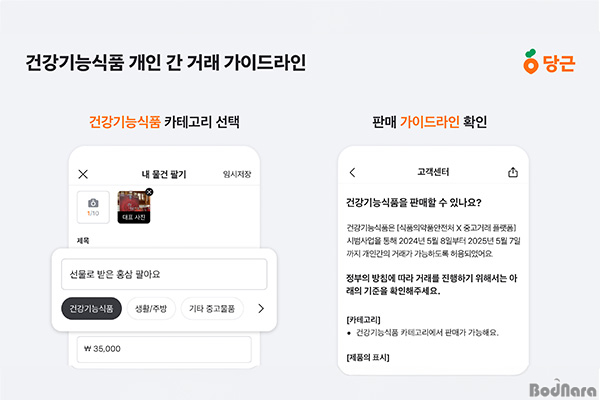Tap the share icon in 고객센터 header
The height and width of the screenshot is (400, 600).
coord(513,173)
